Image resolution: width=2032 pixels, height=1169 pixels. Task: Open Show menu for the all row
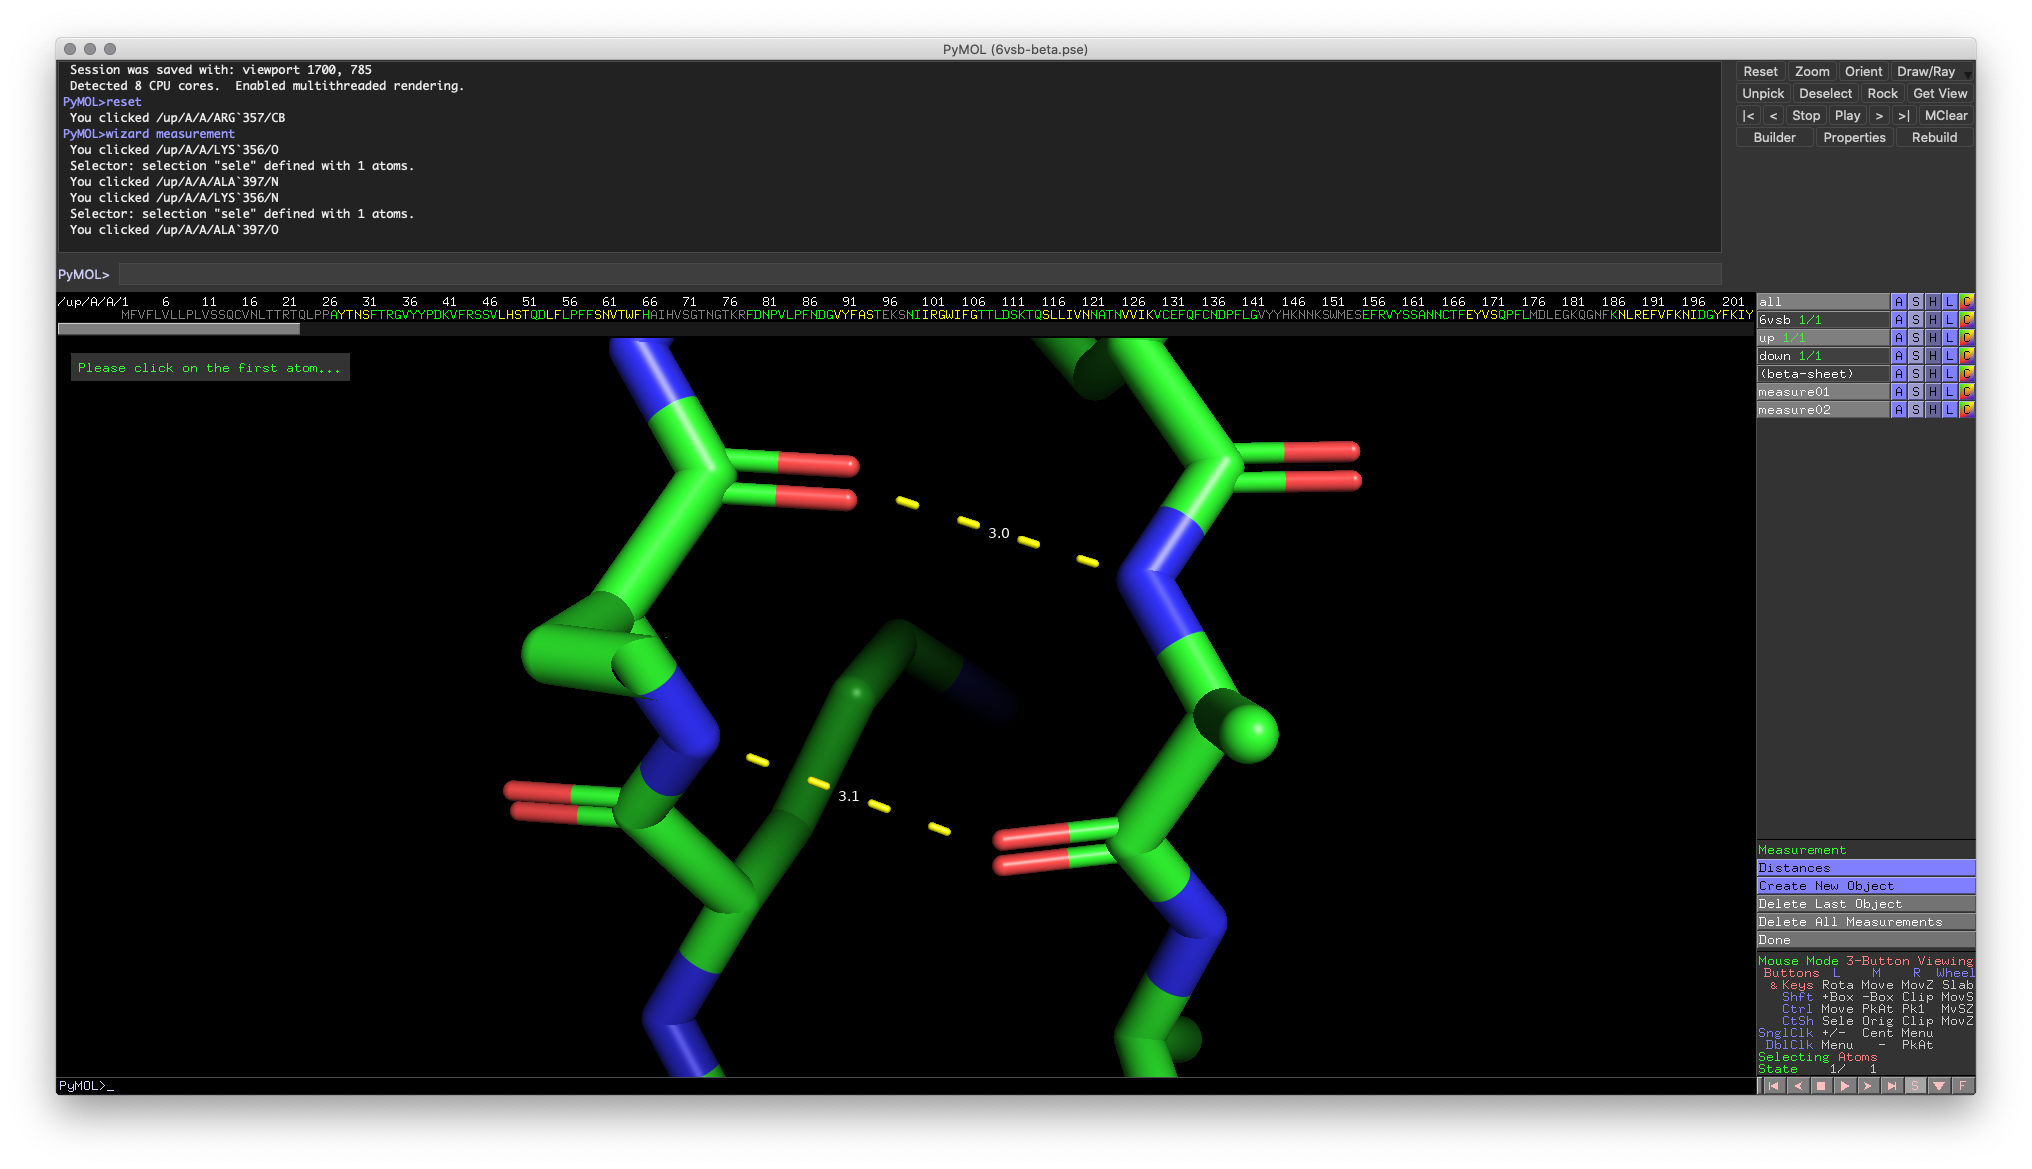(x=1915, y=302)
